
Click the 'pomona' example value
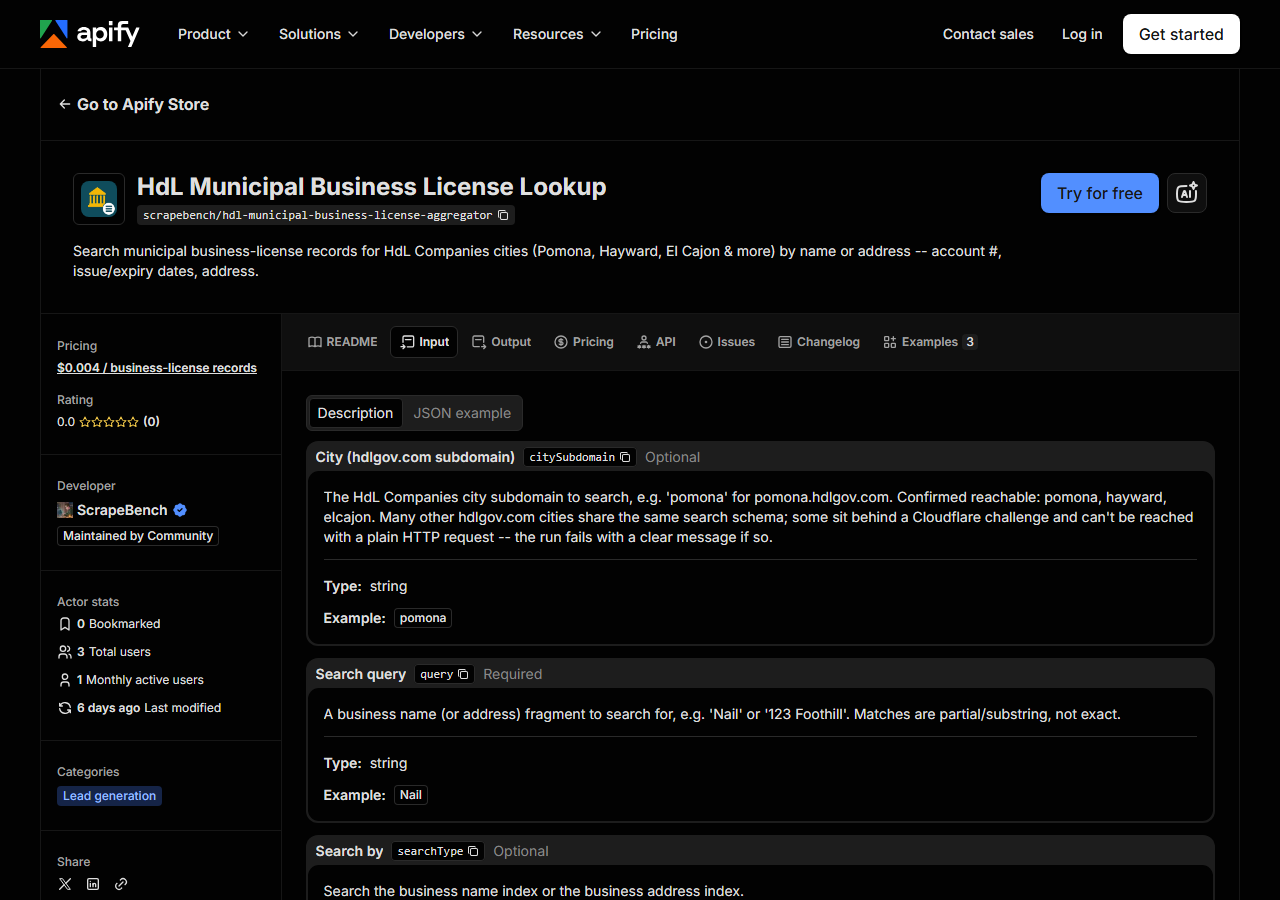(423, 618)
